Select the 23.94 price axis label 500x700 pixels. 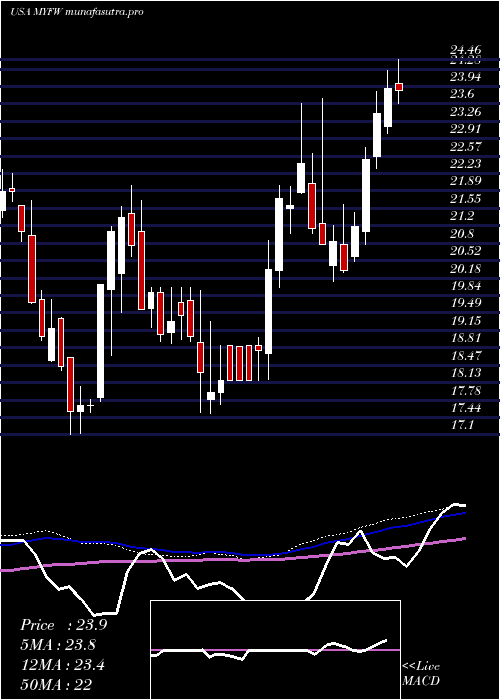click(466, 77)
